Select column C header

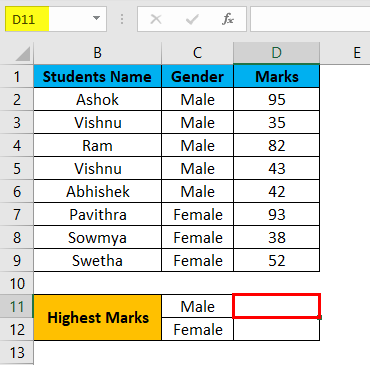[x=197, y=53]
